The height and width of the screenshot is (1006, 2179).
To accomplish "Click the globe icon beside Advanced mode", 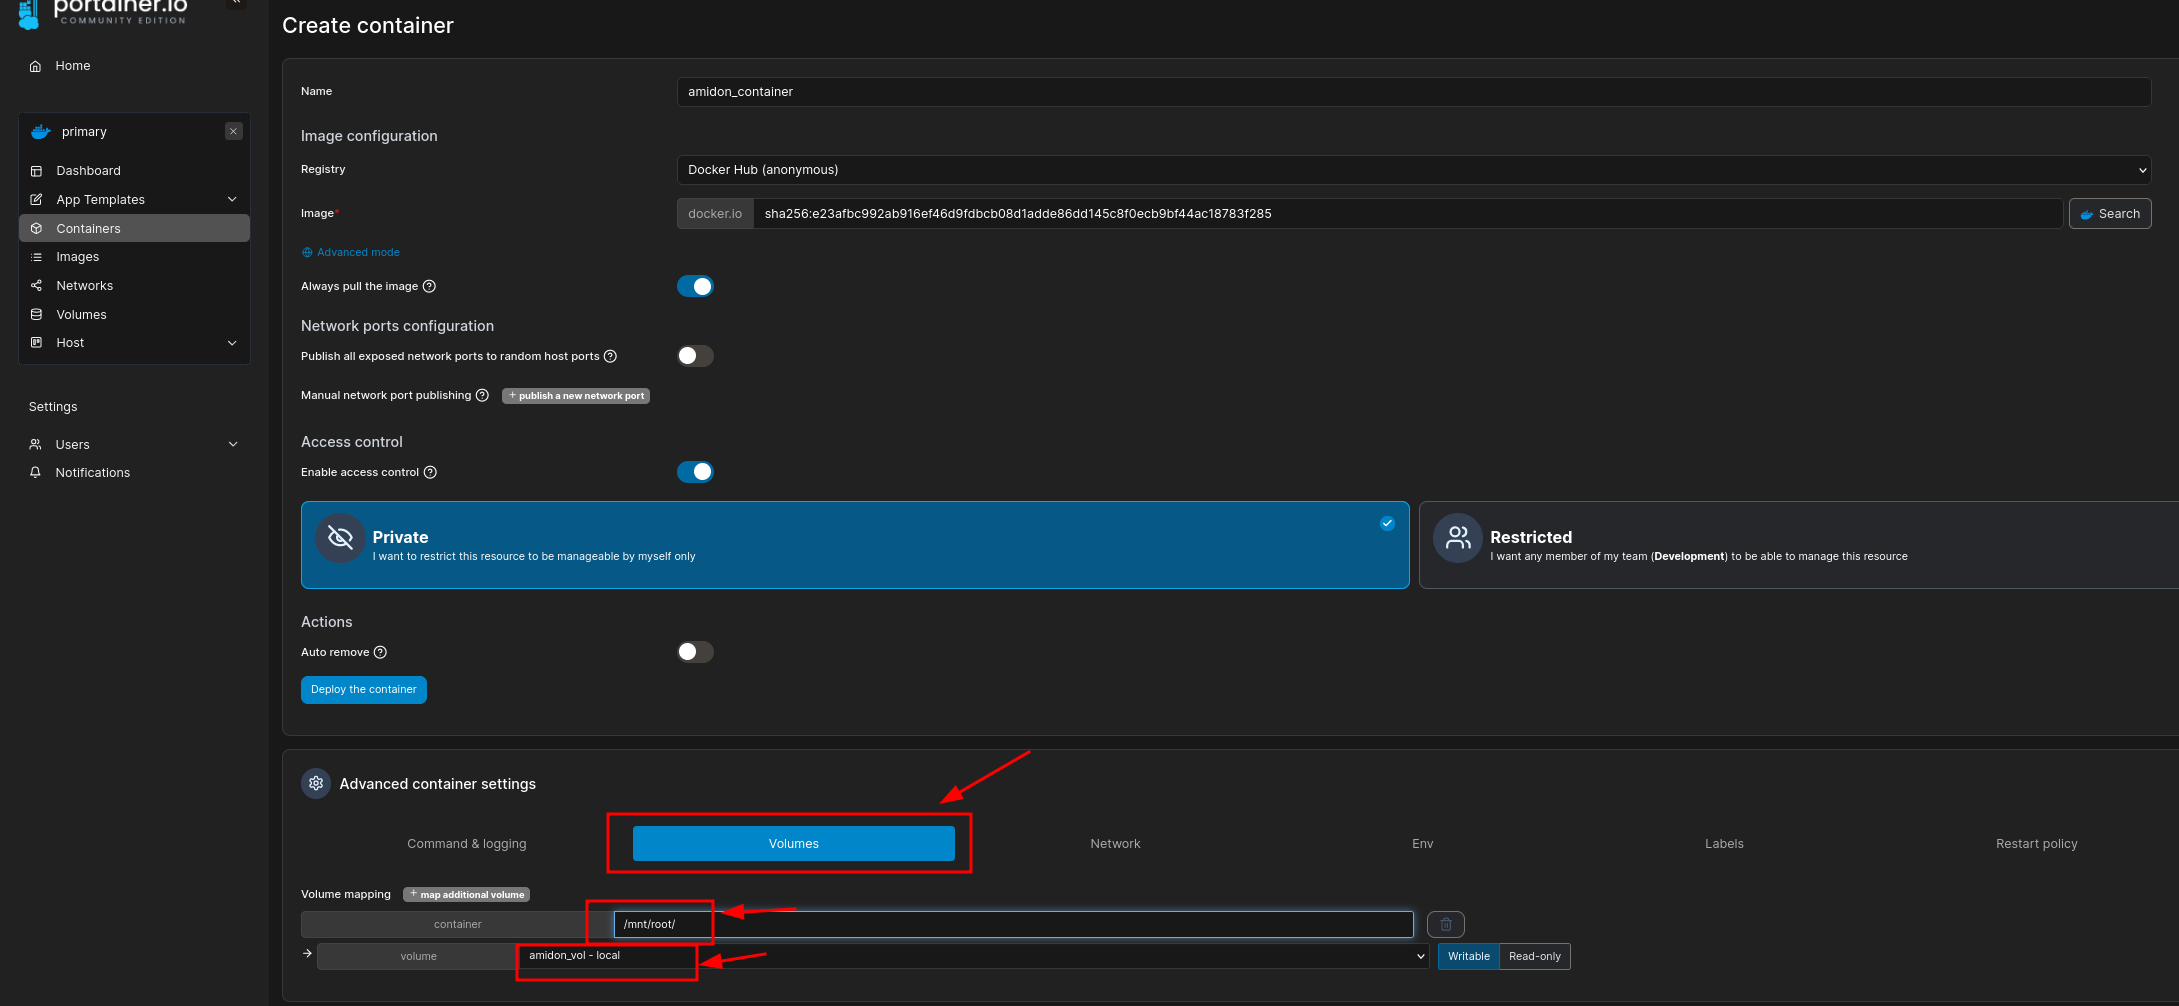I will click(x=307, y=253).
